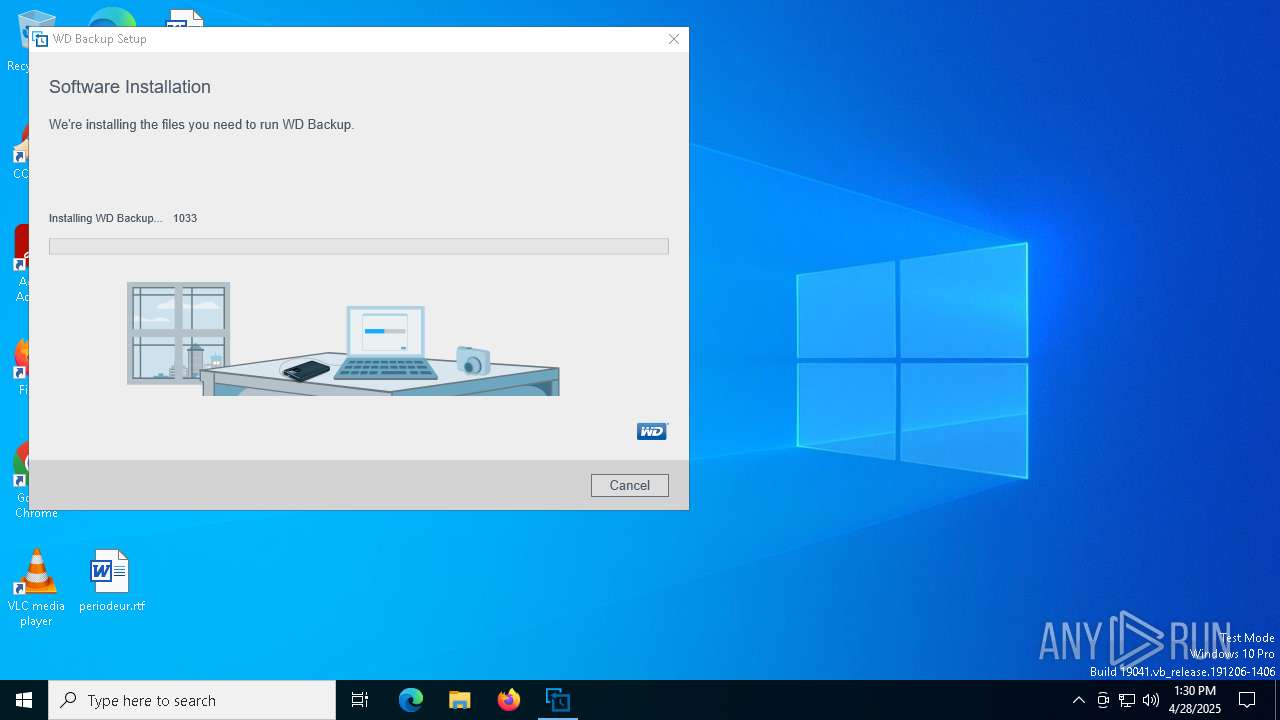Click the "Installing WD Backup..." status text
The height and width of the screenshot is (720, 1280).
[105, 218]
